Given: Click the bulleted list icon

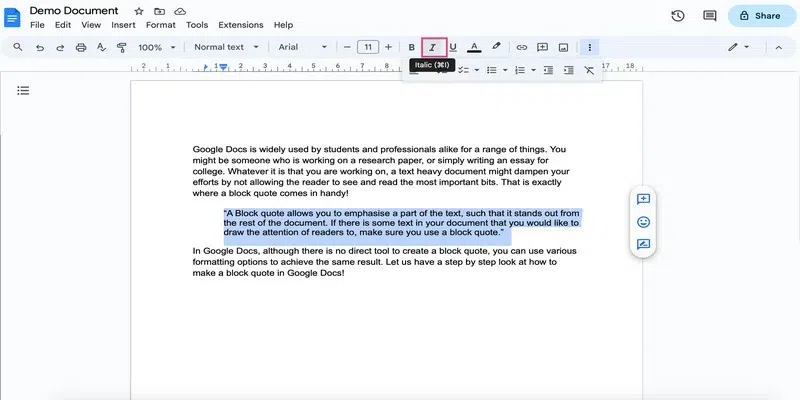Looking at the screenshot, I should 492,70.
